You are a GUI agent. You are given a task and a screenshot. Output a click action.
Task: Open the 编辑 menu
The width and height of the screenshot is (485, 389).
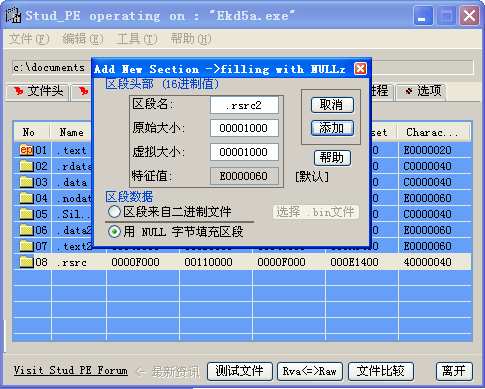click(x=83, y=39)
